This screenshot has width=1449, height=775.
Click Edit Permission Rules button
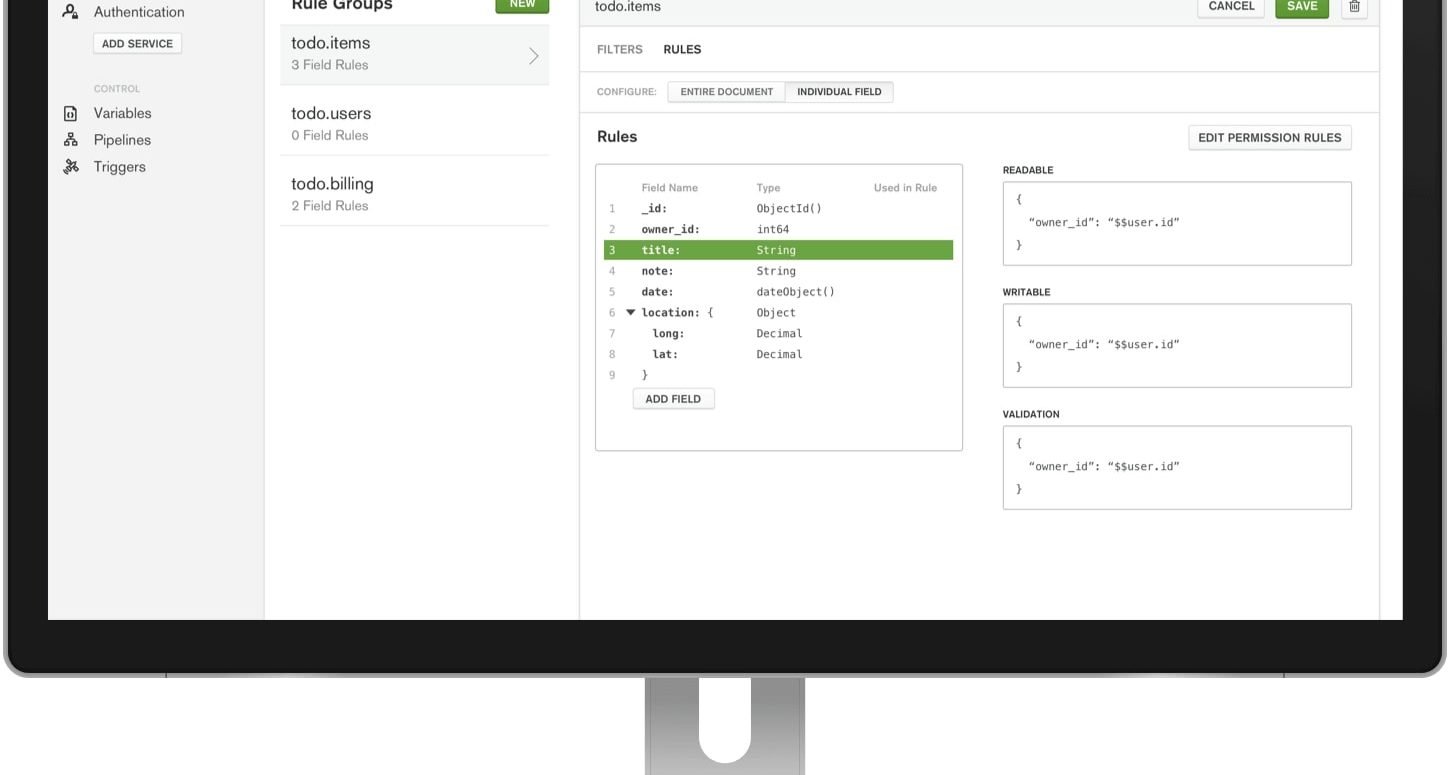click(x=1269, y=138)
